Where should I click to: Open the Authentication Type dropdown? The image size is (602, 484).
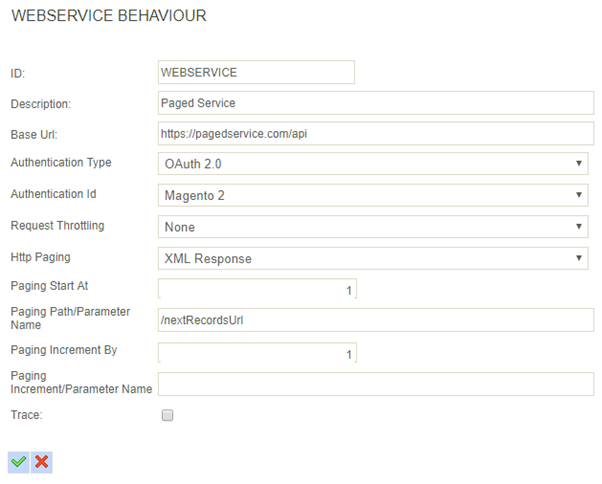coord(373,164)
